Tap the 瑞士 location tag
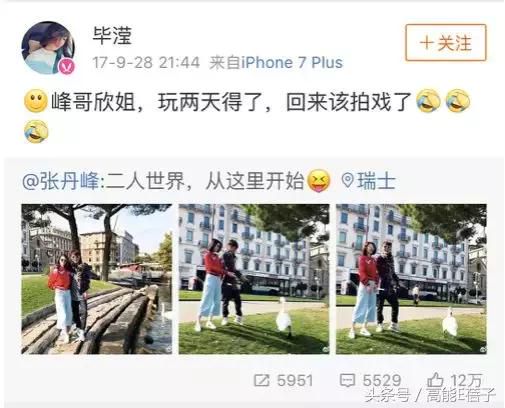The height and width of the screenshot is (408, 505). point(376,181)
